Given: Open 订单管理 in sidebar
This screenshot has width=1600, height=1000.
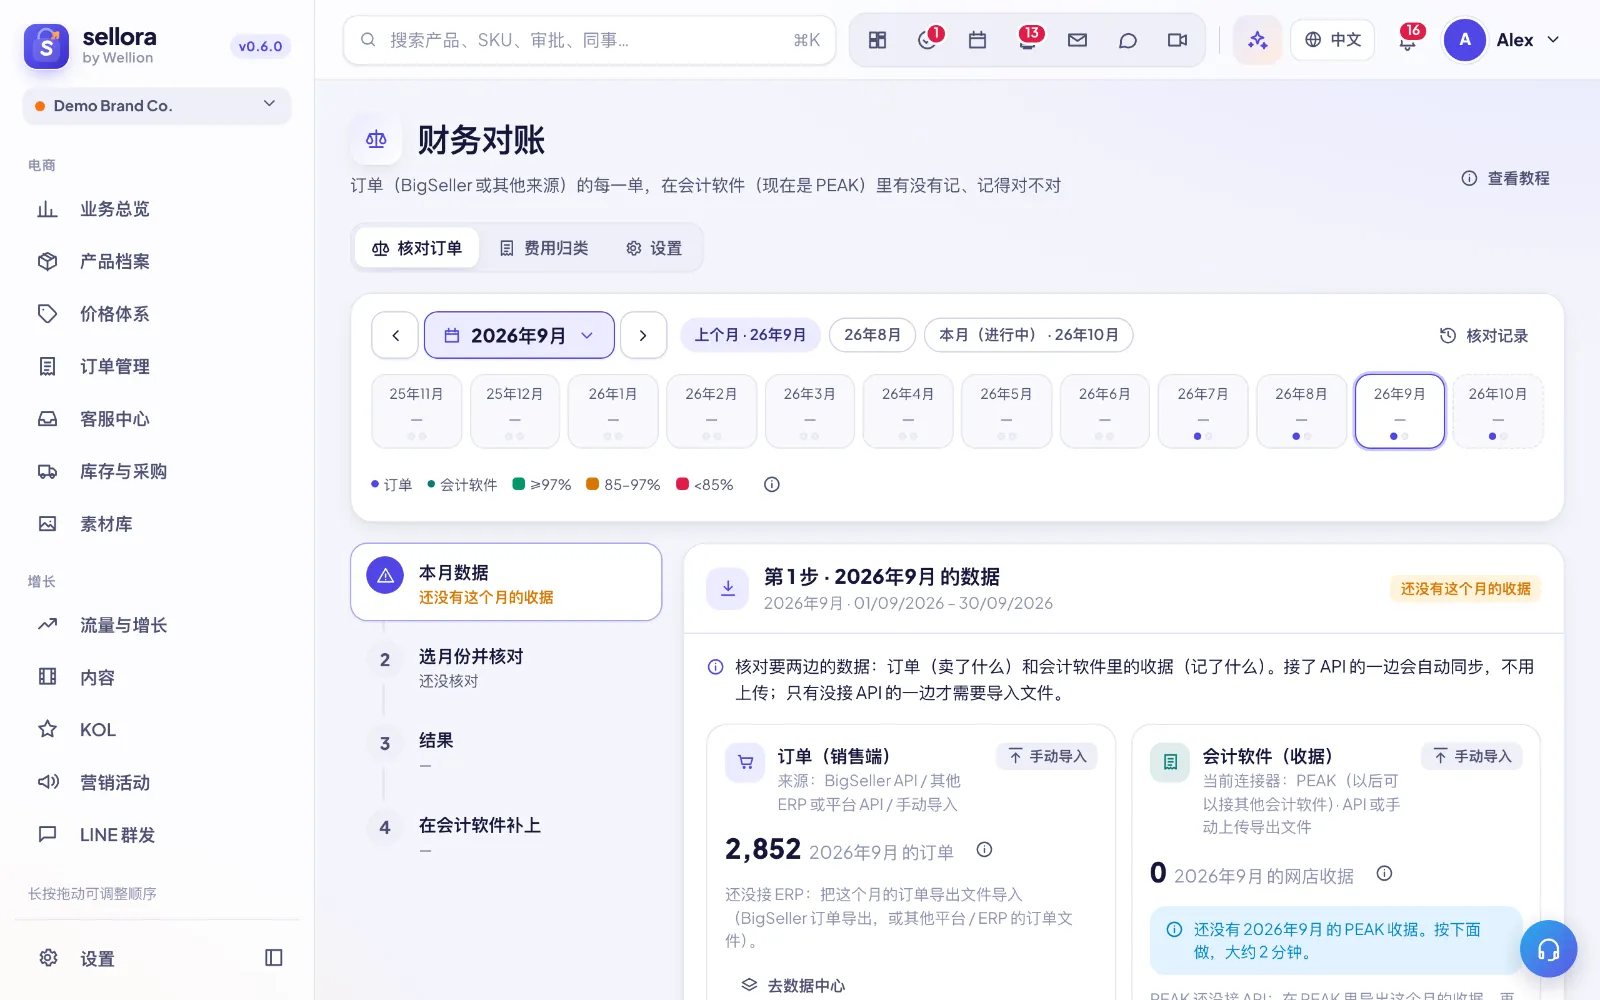Looking at the screenshot, I should [x=157, y=367].
